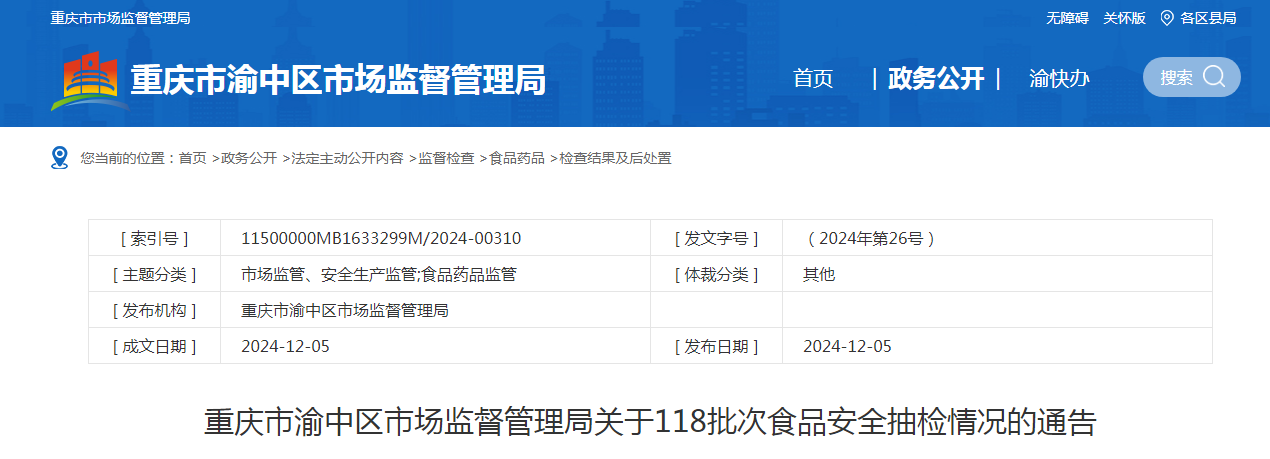
Task: Click the location pin icon beside 各区县局
Action: coord(1167,18)
